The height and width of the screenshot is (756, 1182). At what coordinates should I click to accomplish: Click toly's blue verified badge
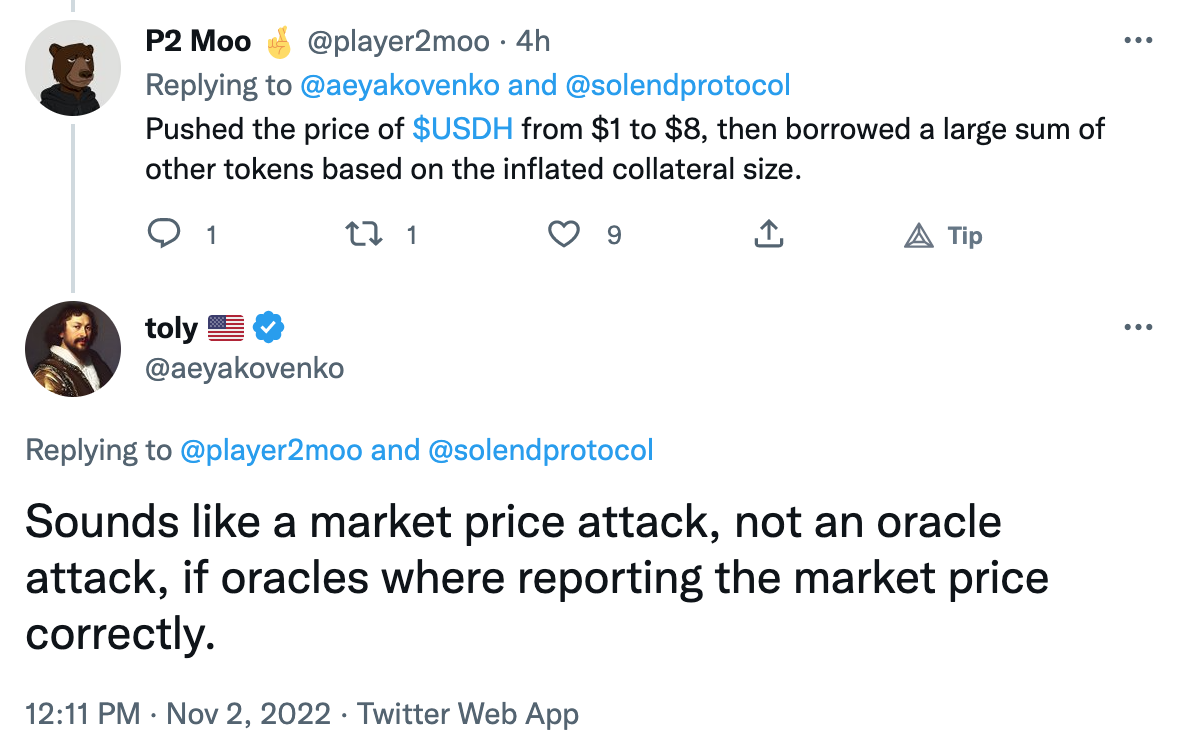click(268, 326)
